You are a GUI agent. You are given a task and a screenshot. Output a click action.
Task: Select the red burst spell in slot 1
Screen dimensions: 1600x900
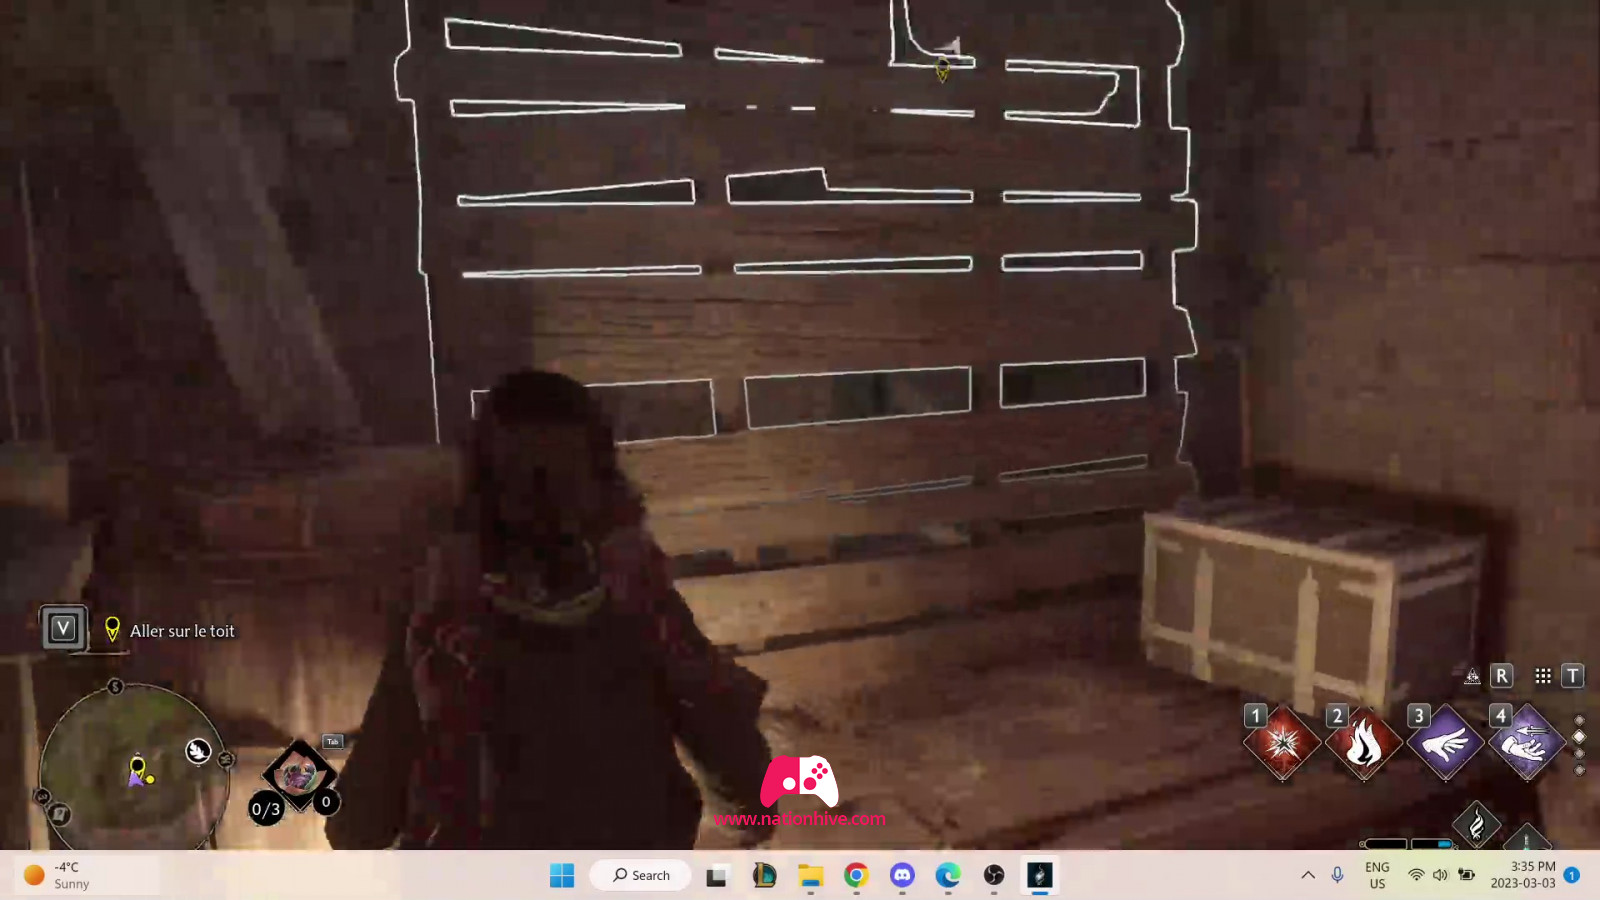pyautogui.click(x=1282, y=743)
